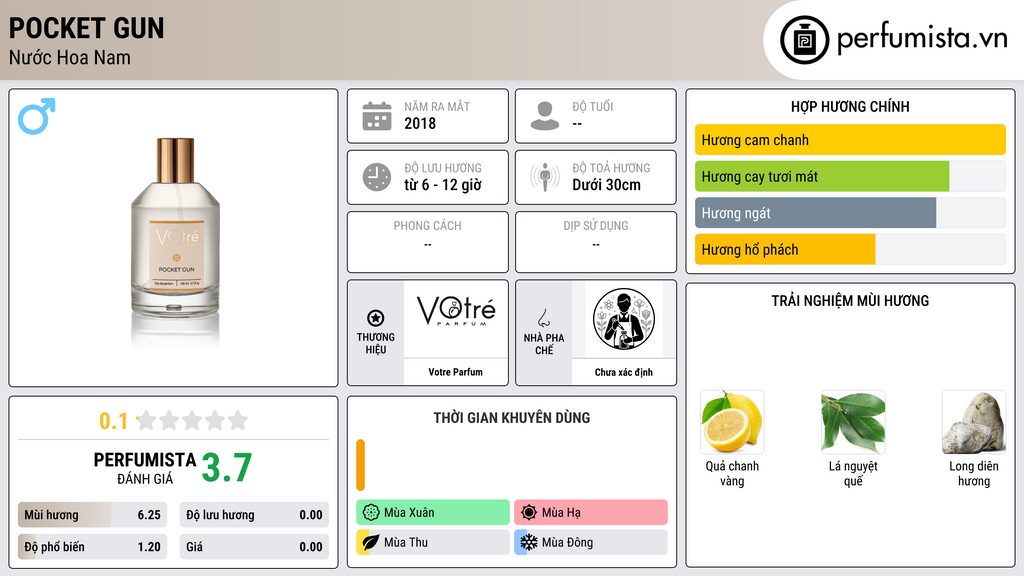Click the five-star rating row
Image resolution: width=1024 pixels, height=576 pixels.
pos(193,420)
